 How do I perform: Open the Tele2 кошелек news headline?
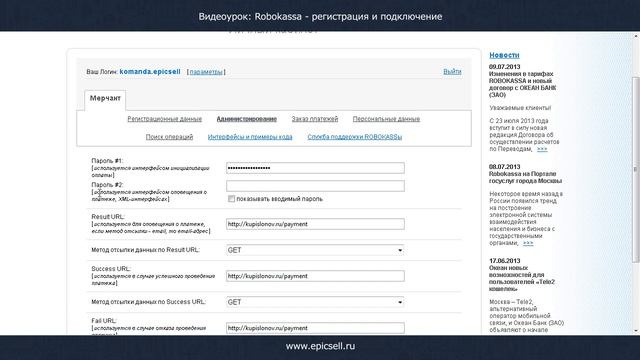[522, 278]
